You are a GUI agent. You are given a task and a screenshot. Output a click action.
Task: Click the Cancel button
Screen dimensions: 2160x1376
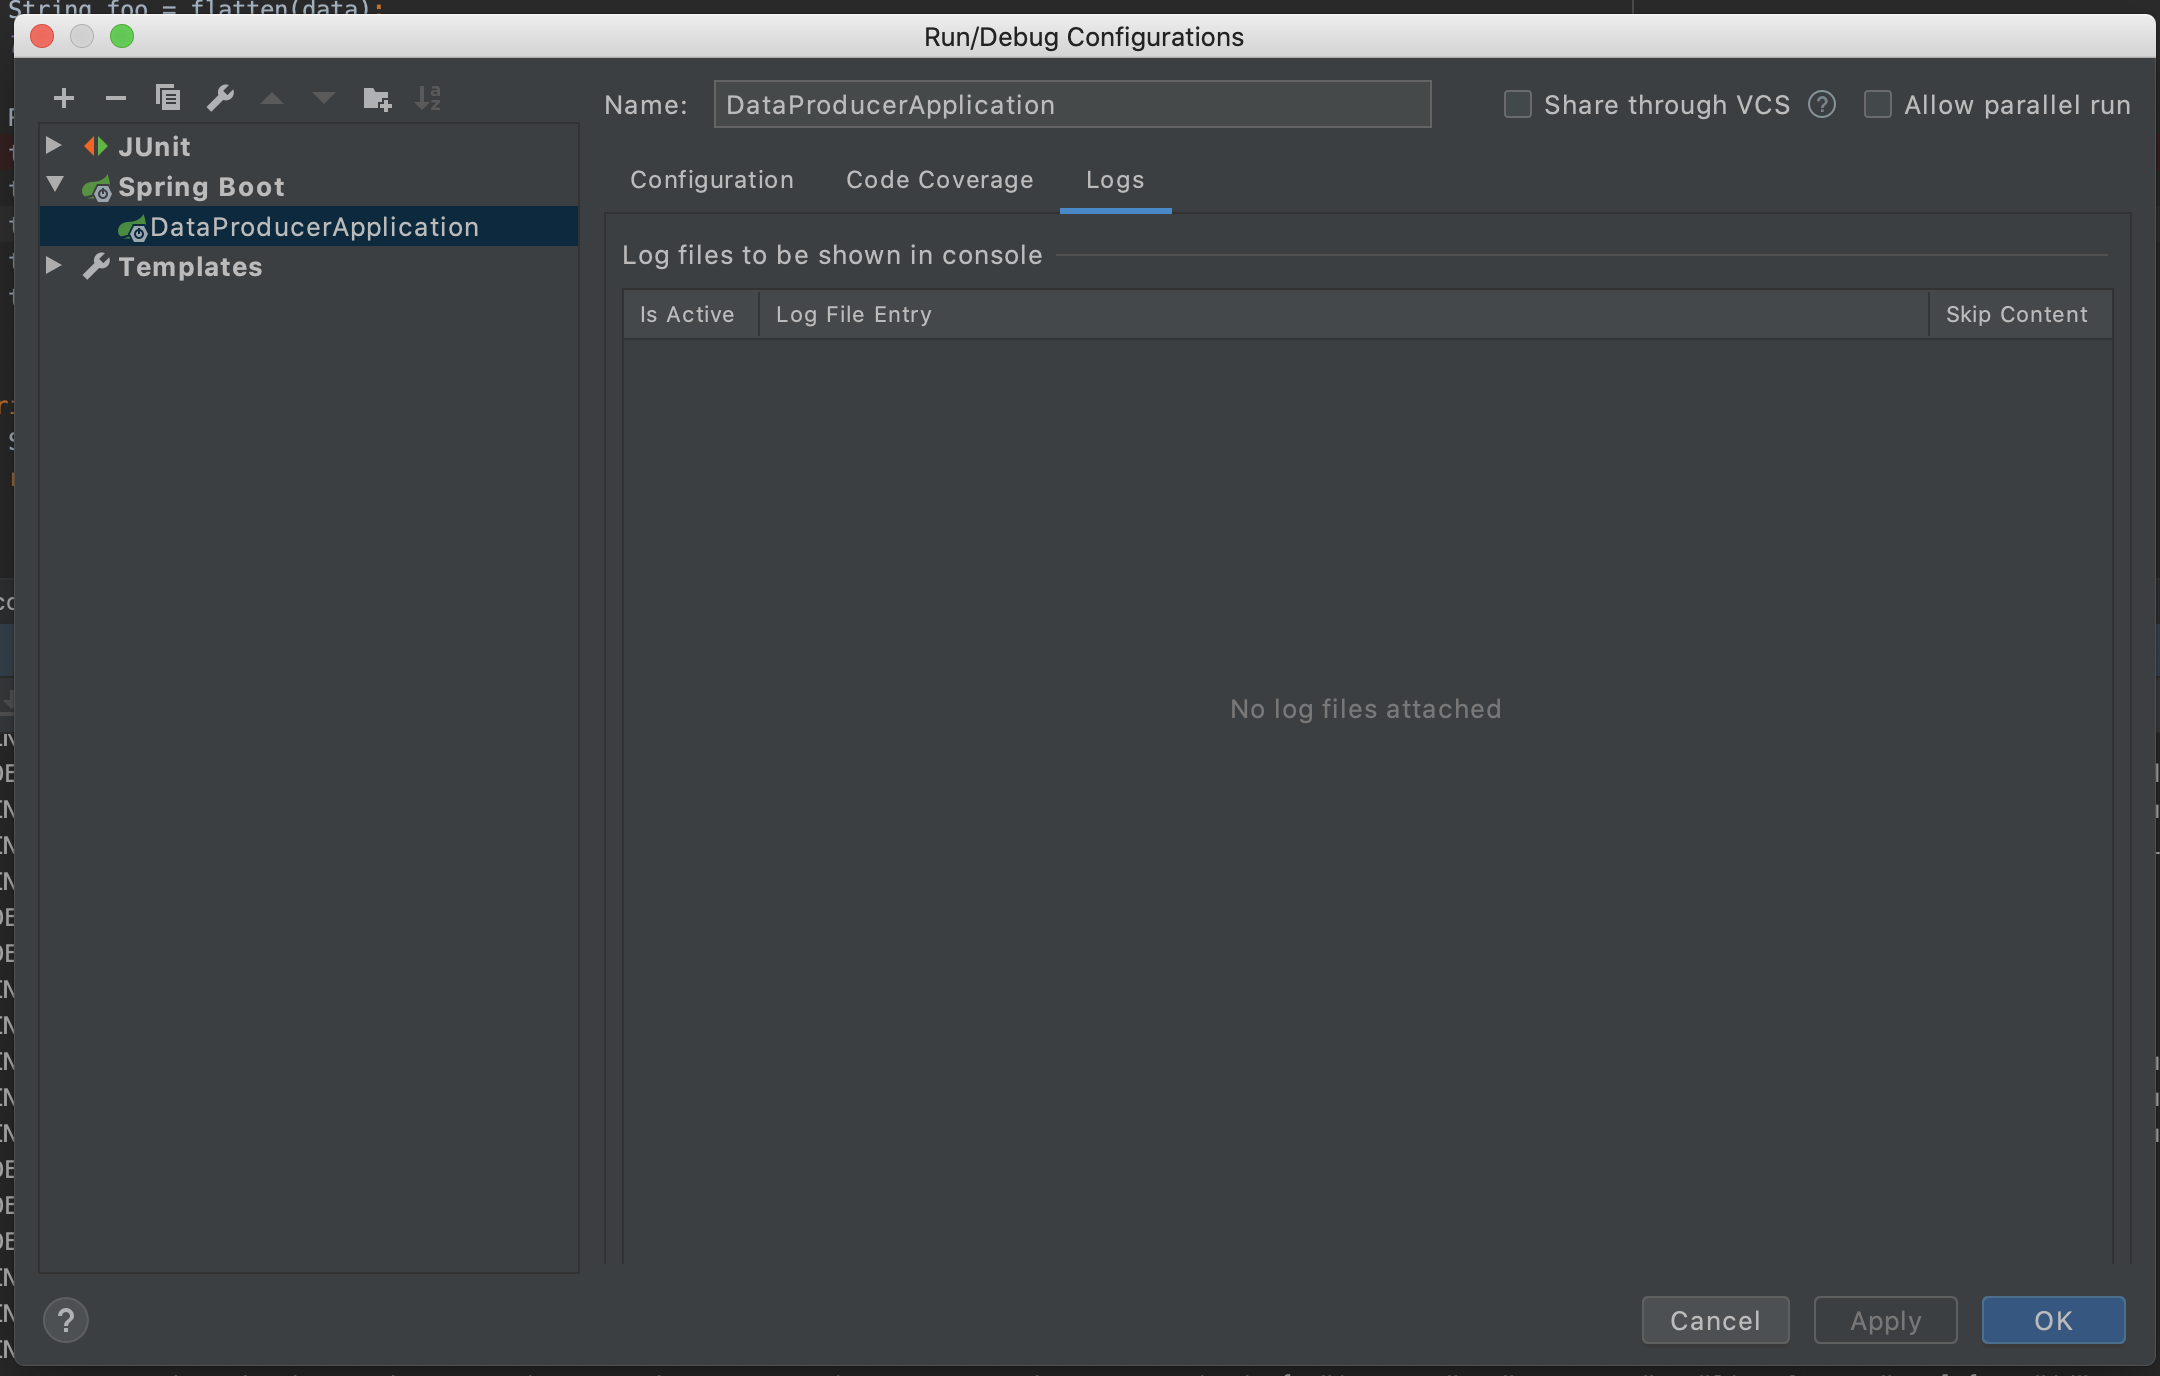(1715, 1320)
